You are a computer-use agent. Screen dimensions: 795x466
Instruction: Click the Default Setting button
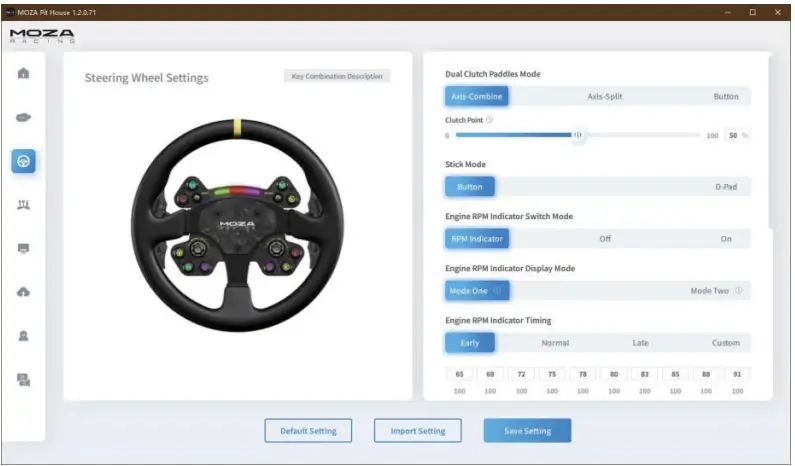(x=308, y=431)
